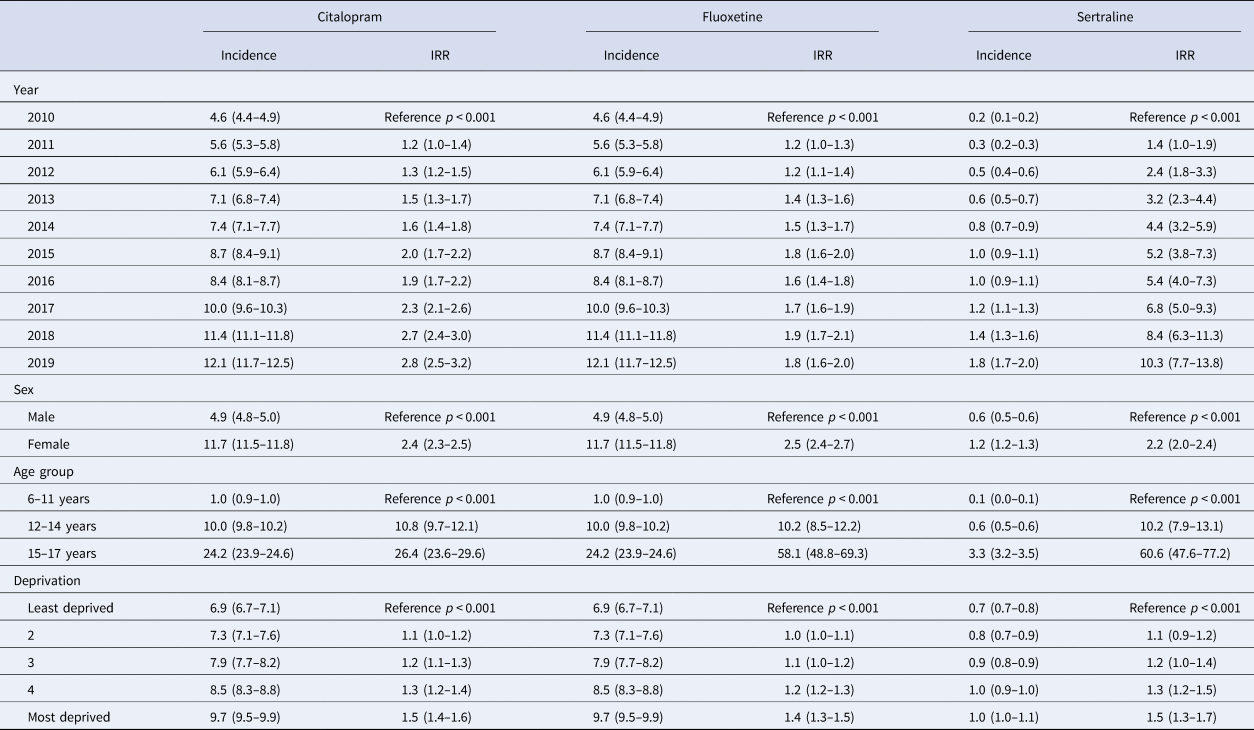Screen dimensions: 1254x730
Task: Select the Male row label
Action: click(43, 416)
